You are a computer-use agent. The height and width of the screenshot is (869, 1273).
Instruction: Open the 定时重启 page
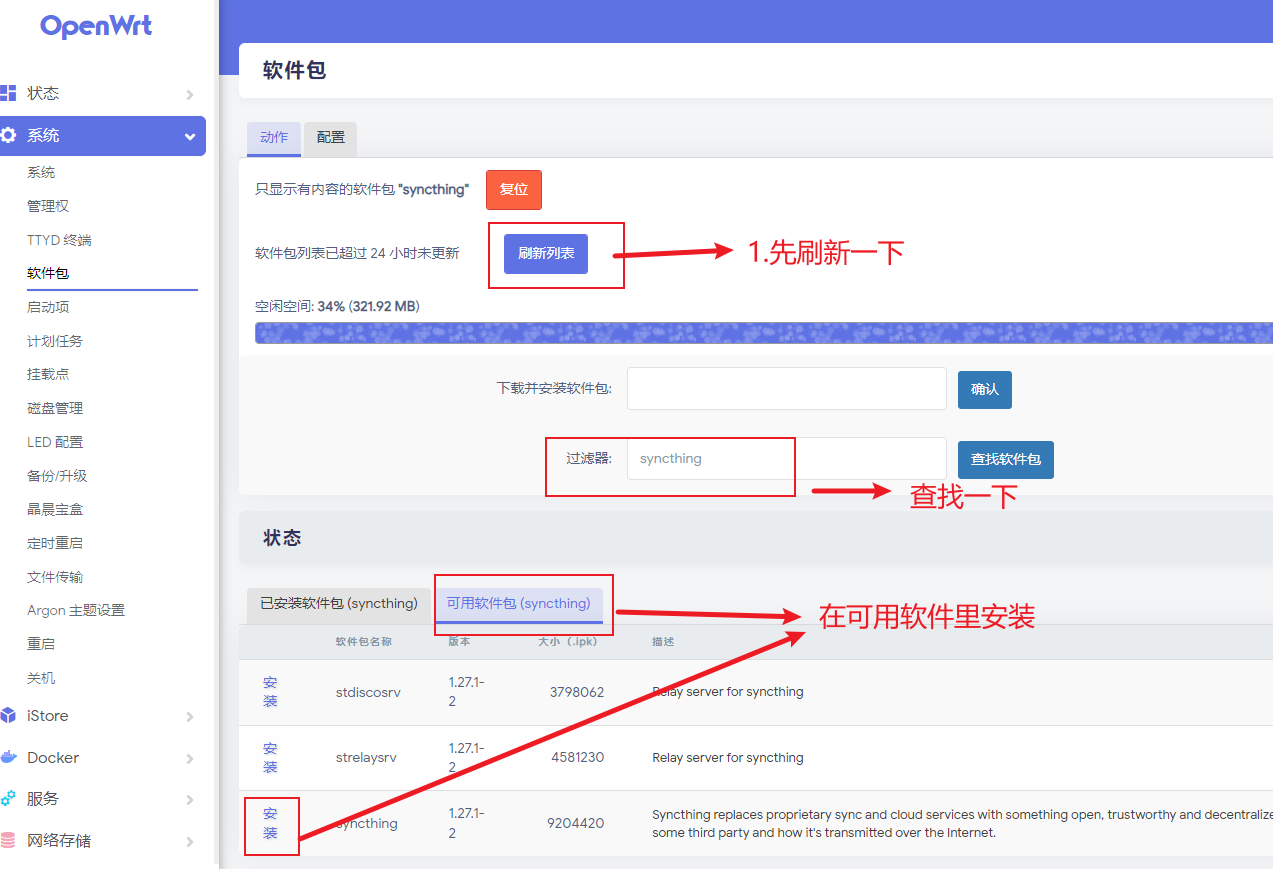[x=55, y=543]
